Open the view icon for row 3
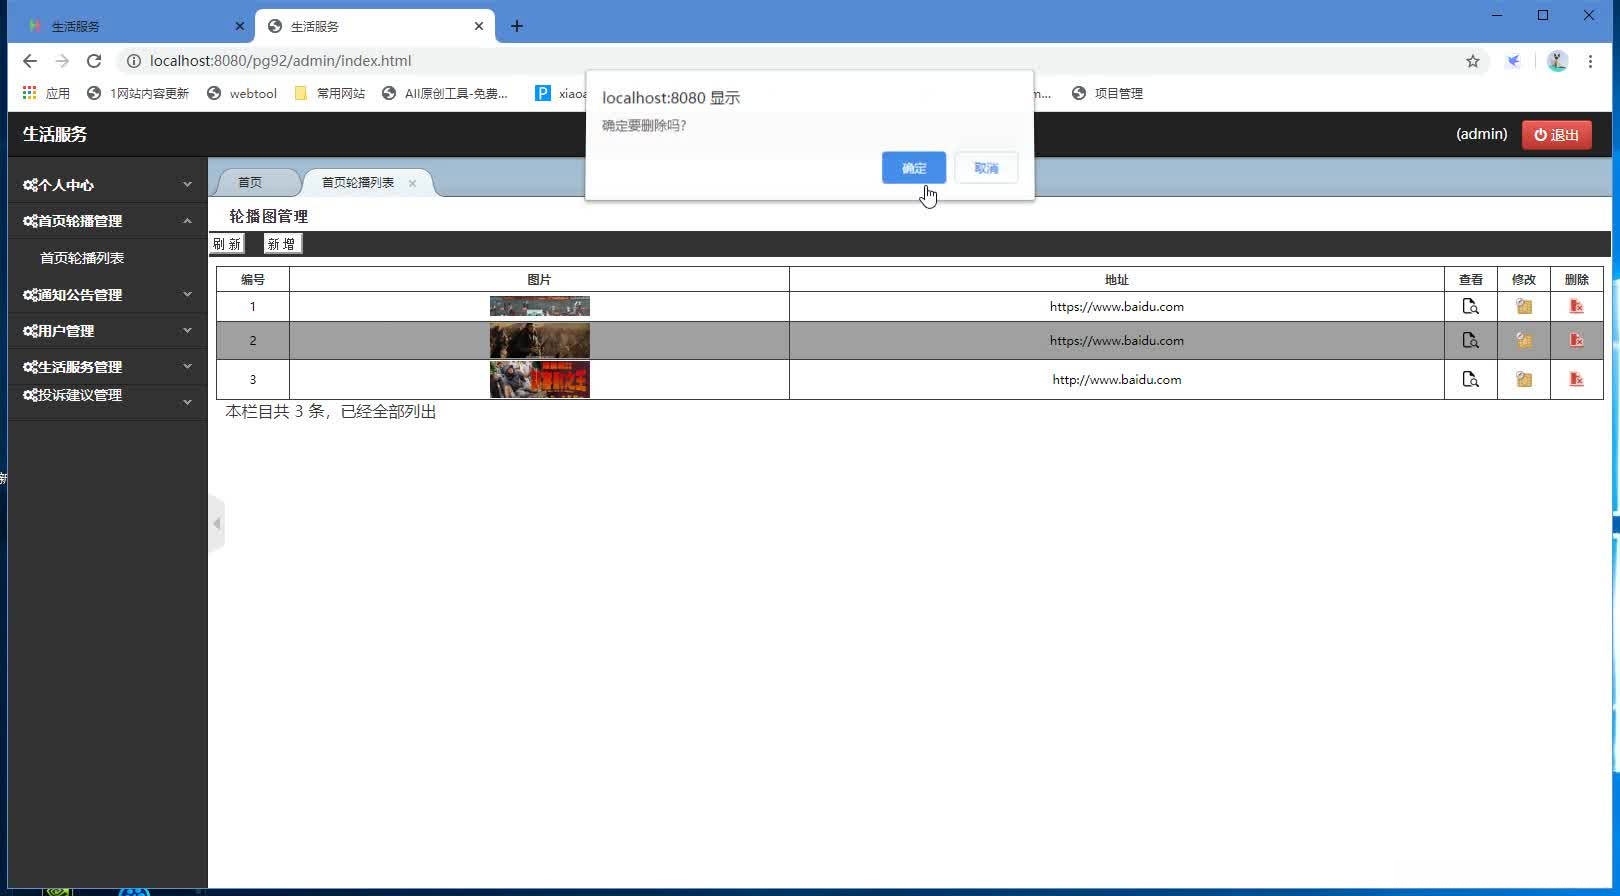Image resolution: width=1620 pixels, height=896 pixels. click(x=1470, y=380)
